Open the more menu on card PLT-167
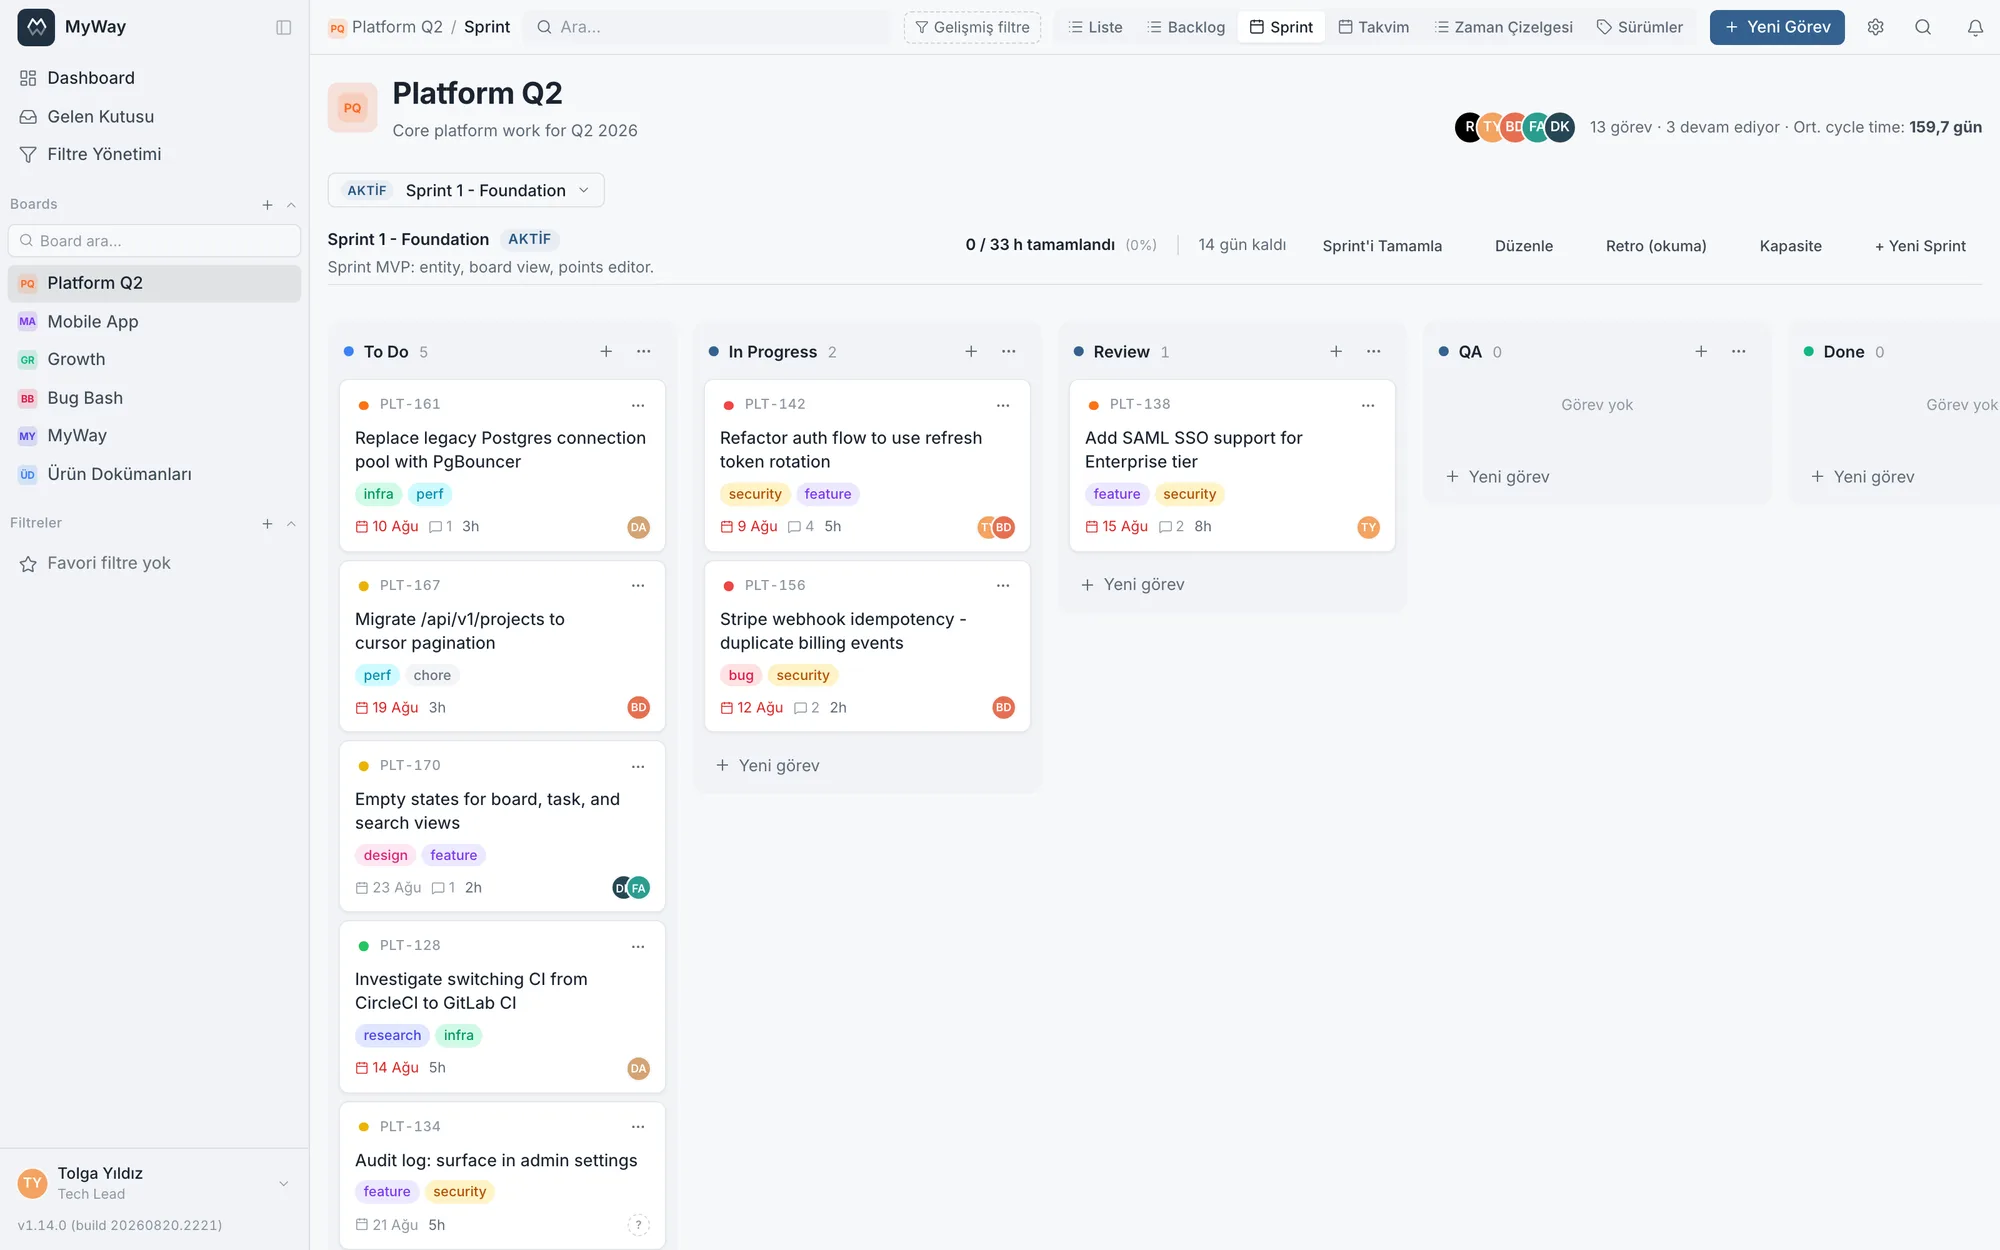Viewport: 2000px width, 1250px height. tap(638, 585)
